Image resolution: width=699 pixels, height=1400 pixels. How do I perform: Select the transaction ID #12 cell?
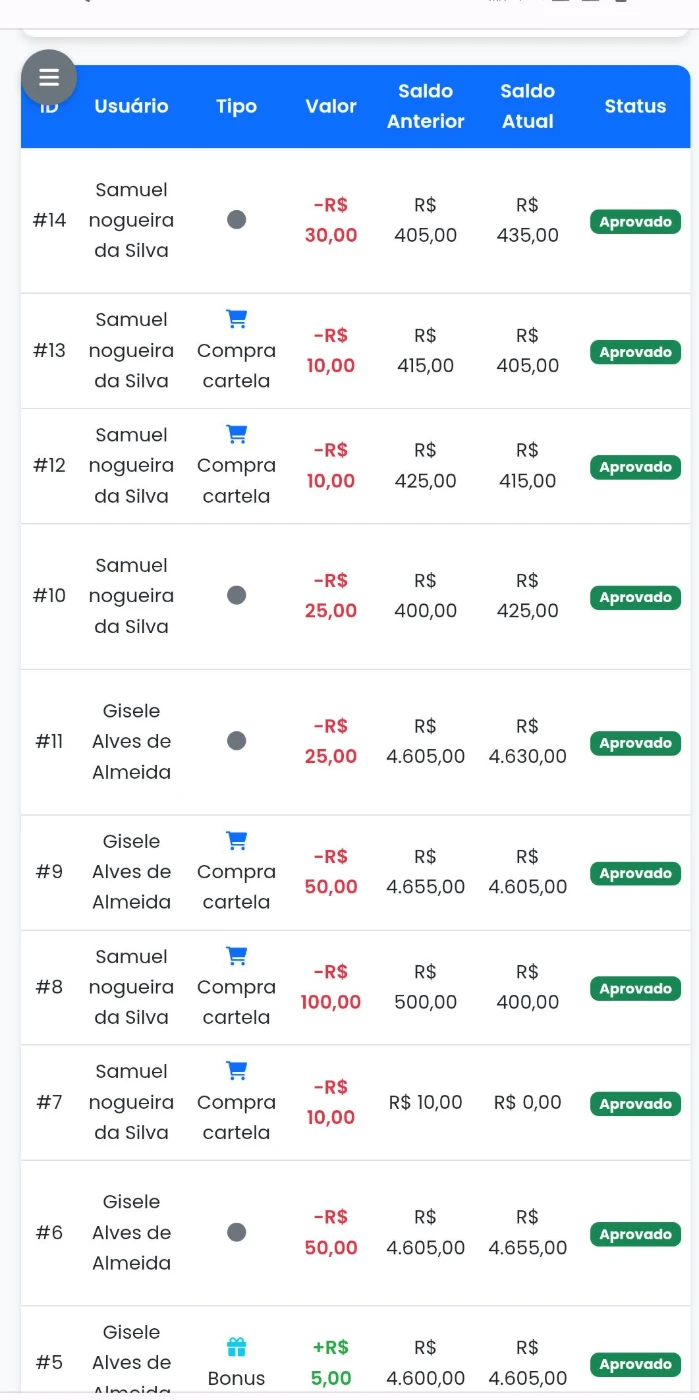click(49, 465)
